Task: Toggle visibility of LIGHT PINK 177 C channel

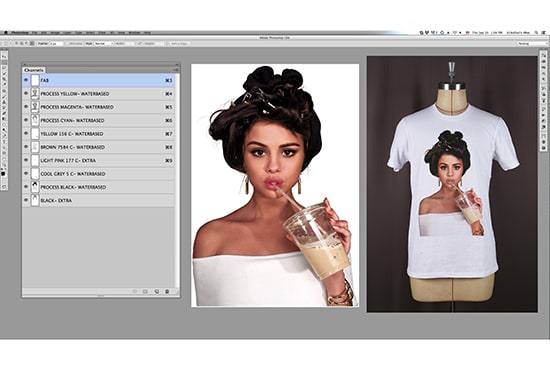Action: [26, 160]
